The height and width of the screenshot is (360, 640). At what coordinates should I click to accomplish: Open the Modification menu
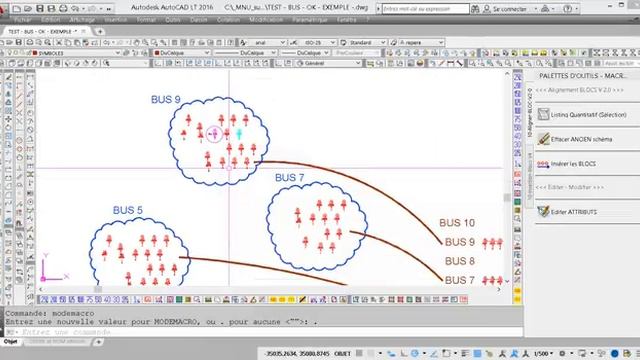266,20
